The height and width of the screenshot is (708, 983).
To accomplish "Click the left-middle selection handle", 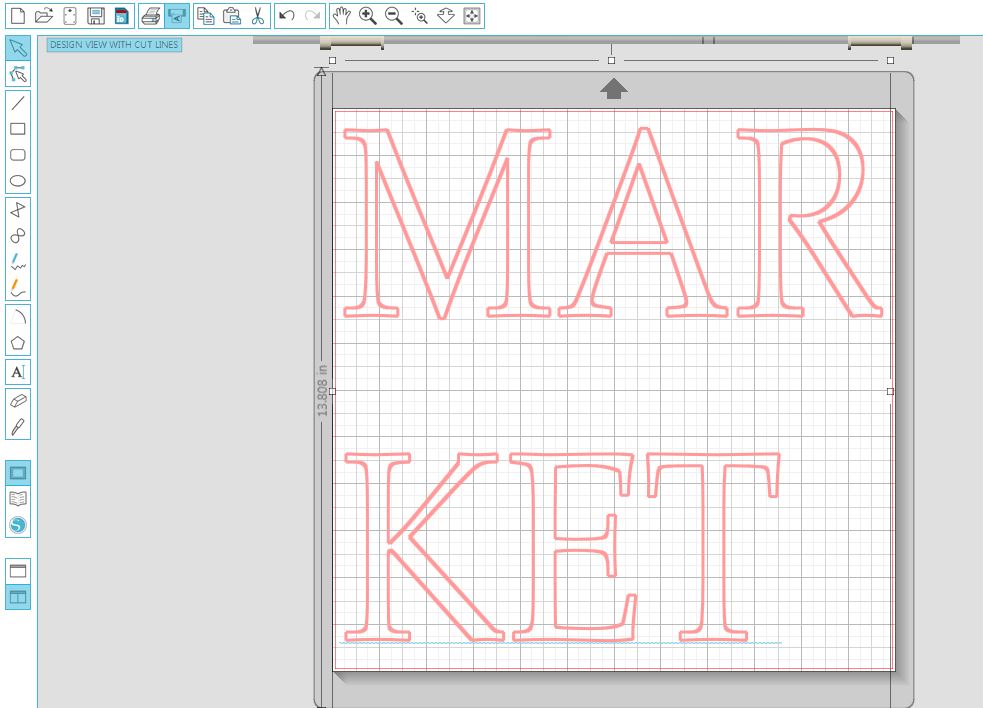I will 333,391.
